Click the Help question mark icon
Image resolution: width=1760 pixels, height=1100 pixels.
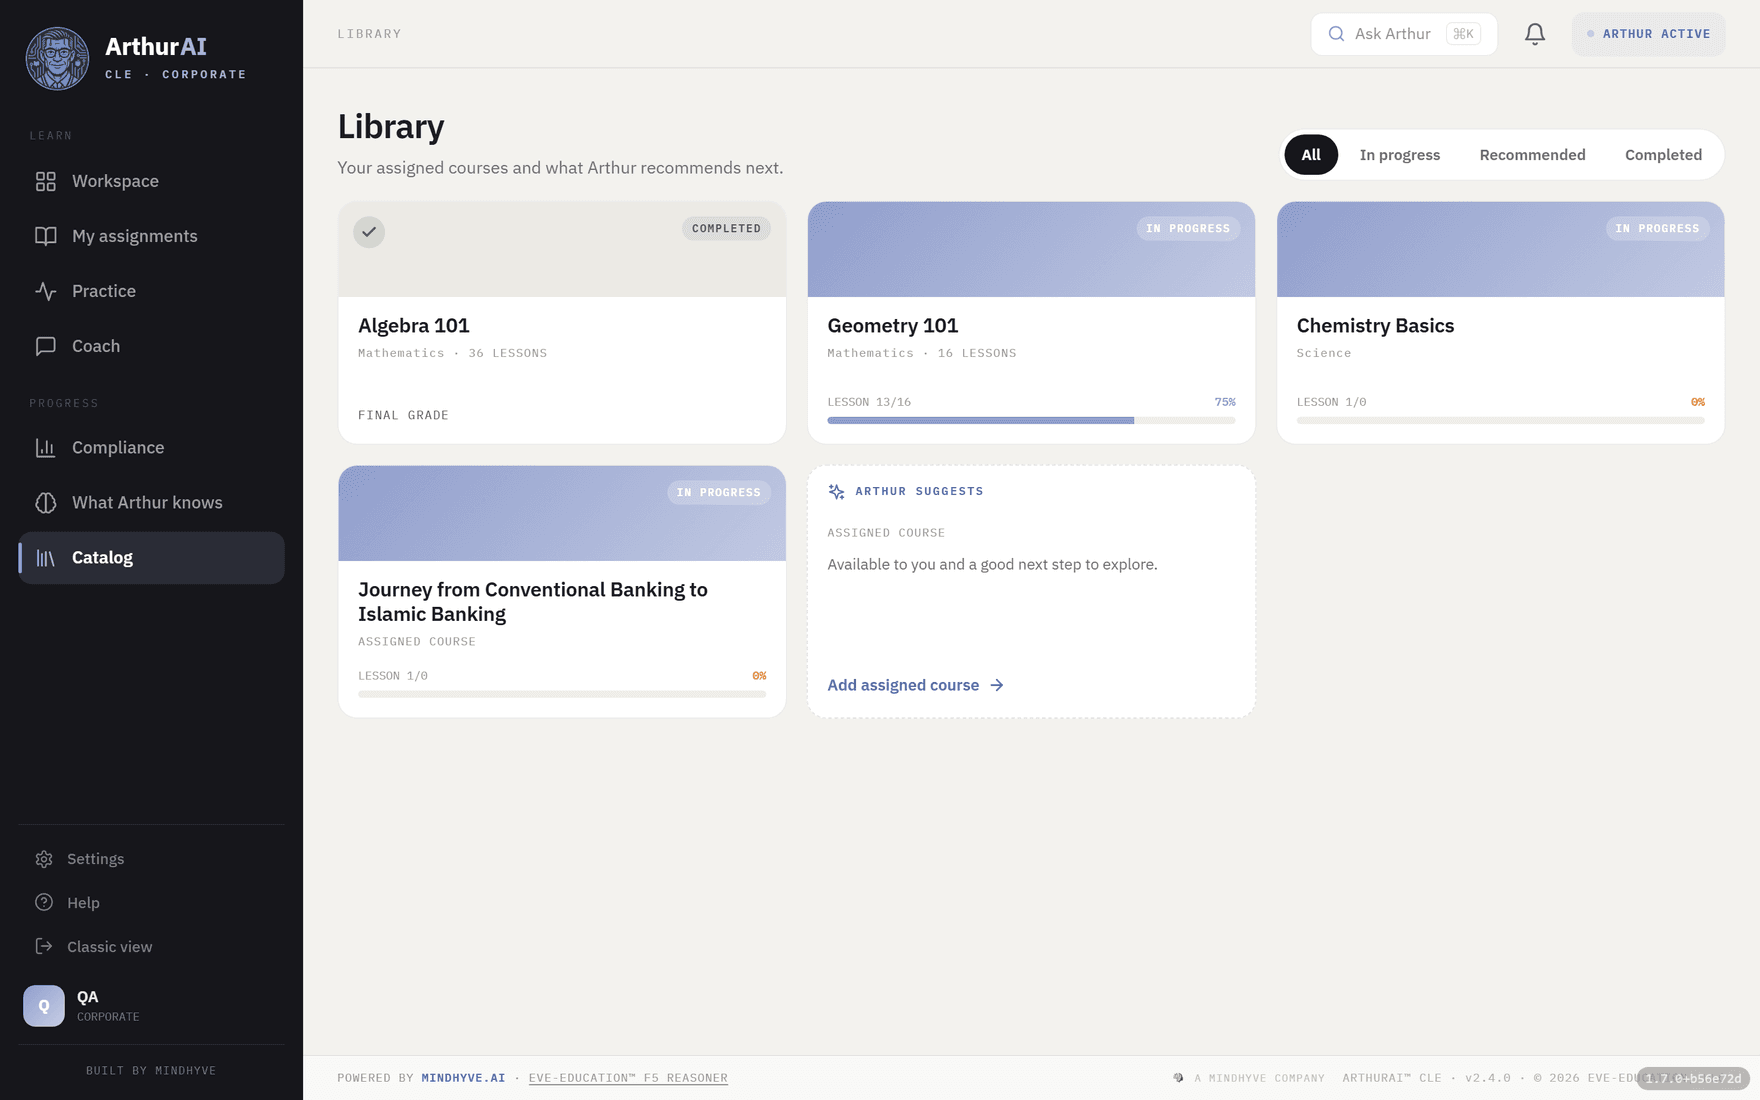44,903
